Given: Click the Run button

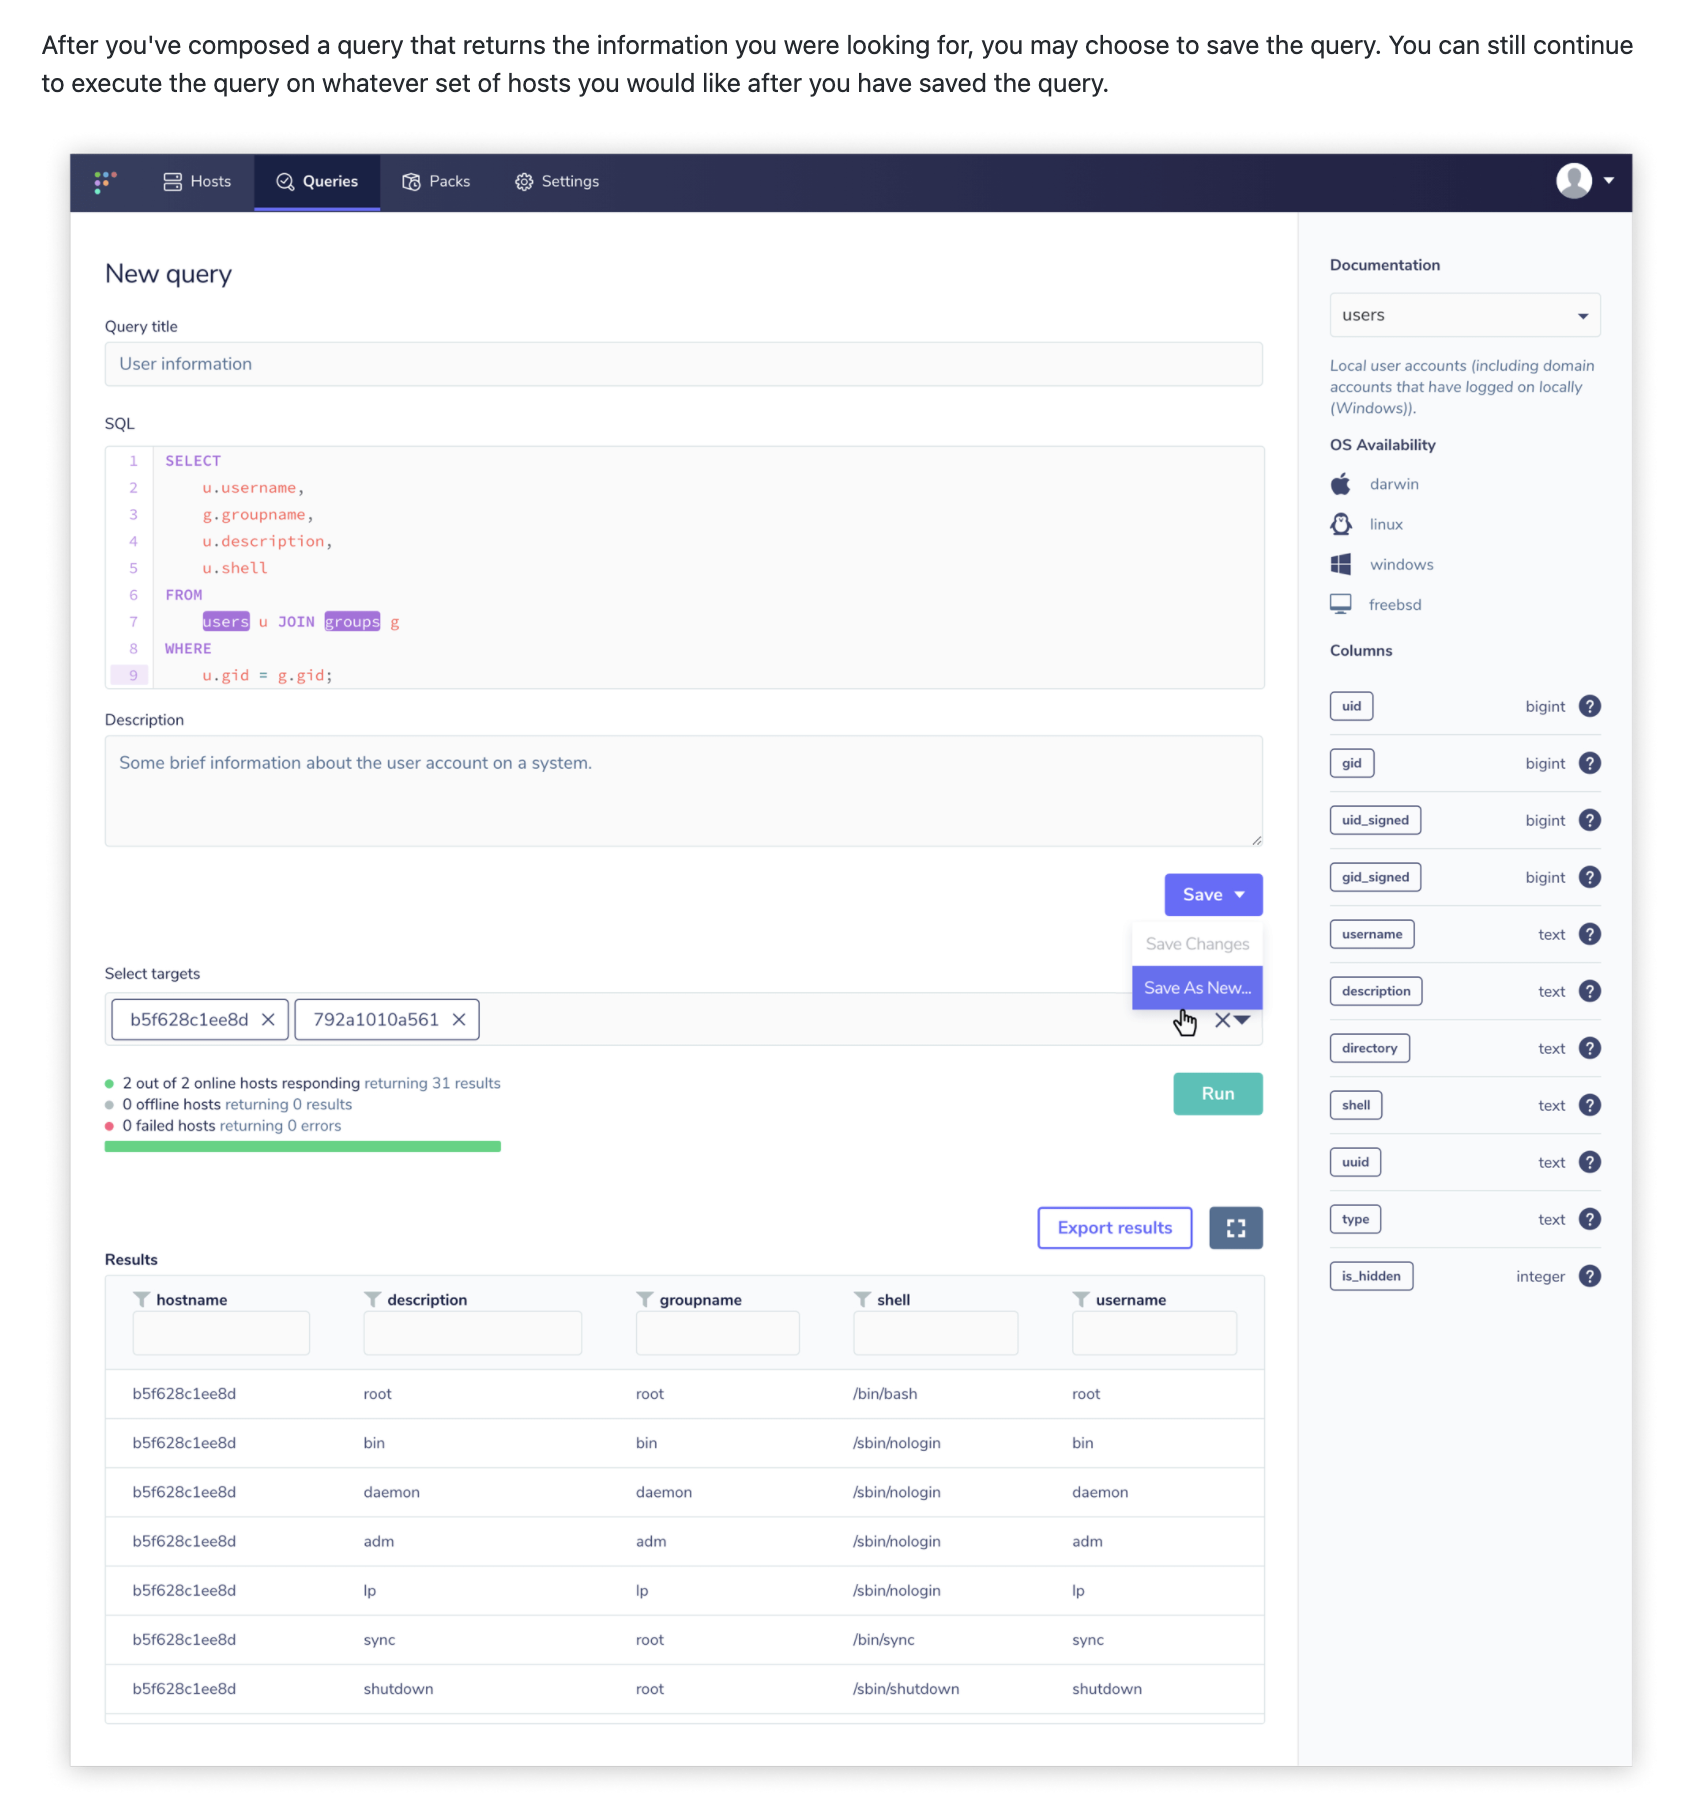Looking at the screenshot, I should coord(1217,1093).
